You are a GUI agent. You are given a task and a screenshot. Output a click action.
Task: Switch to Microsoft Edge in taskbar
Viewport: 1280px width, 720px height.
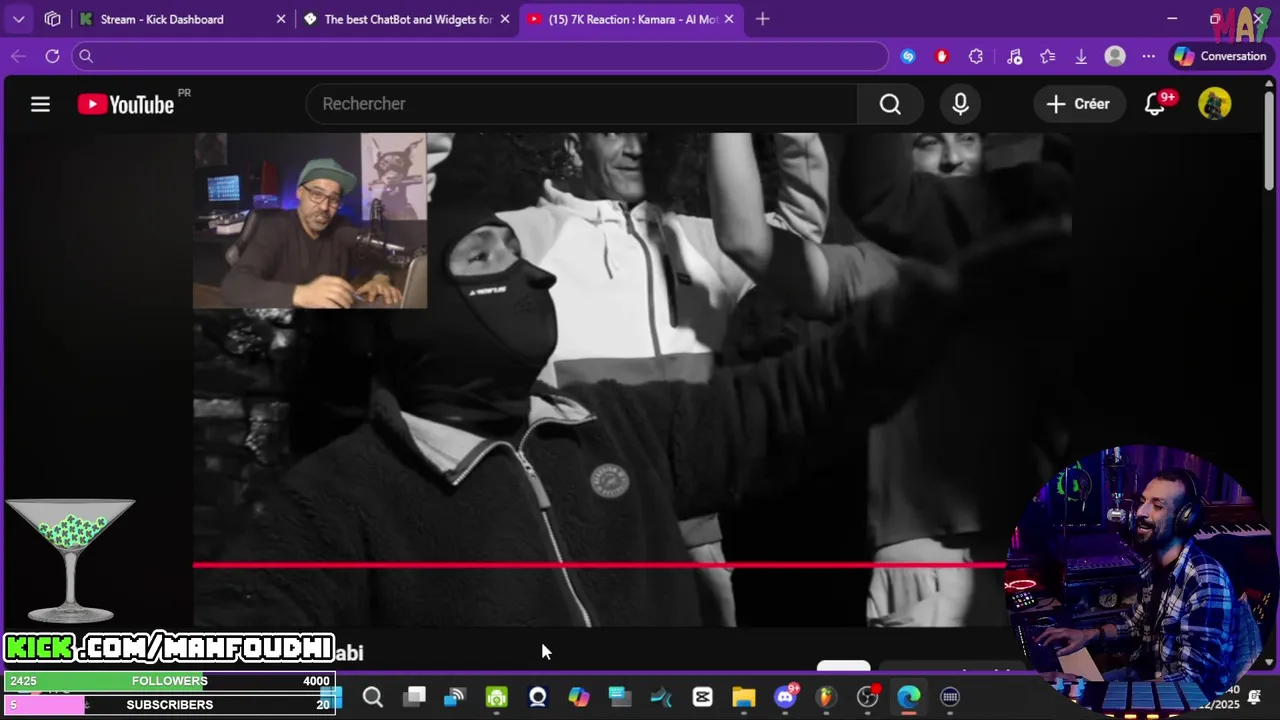[x=909, y=697]
